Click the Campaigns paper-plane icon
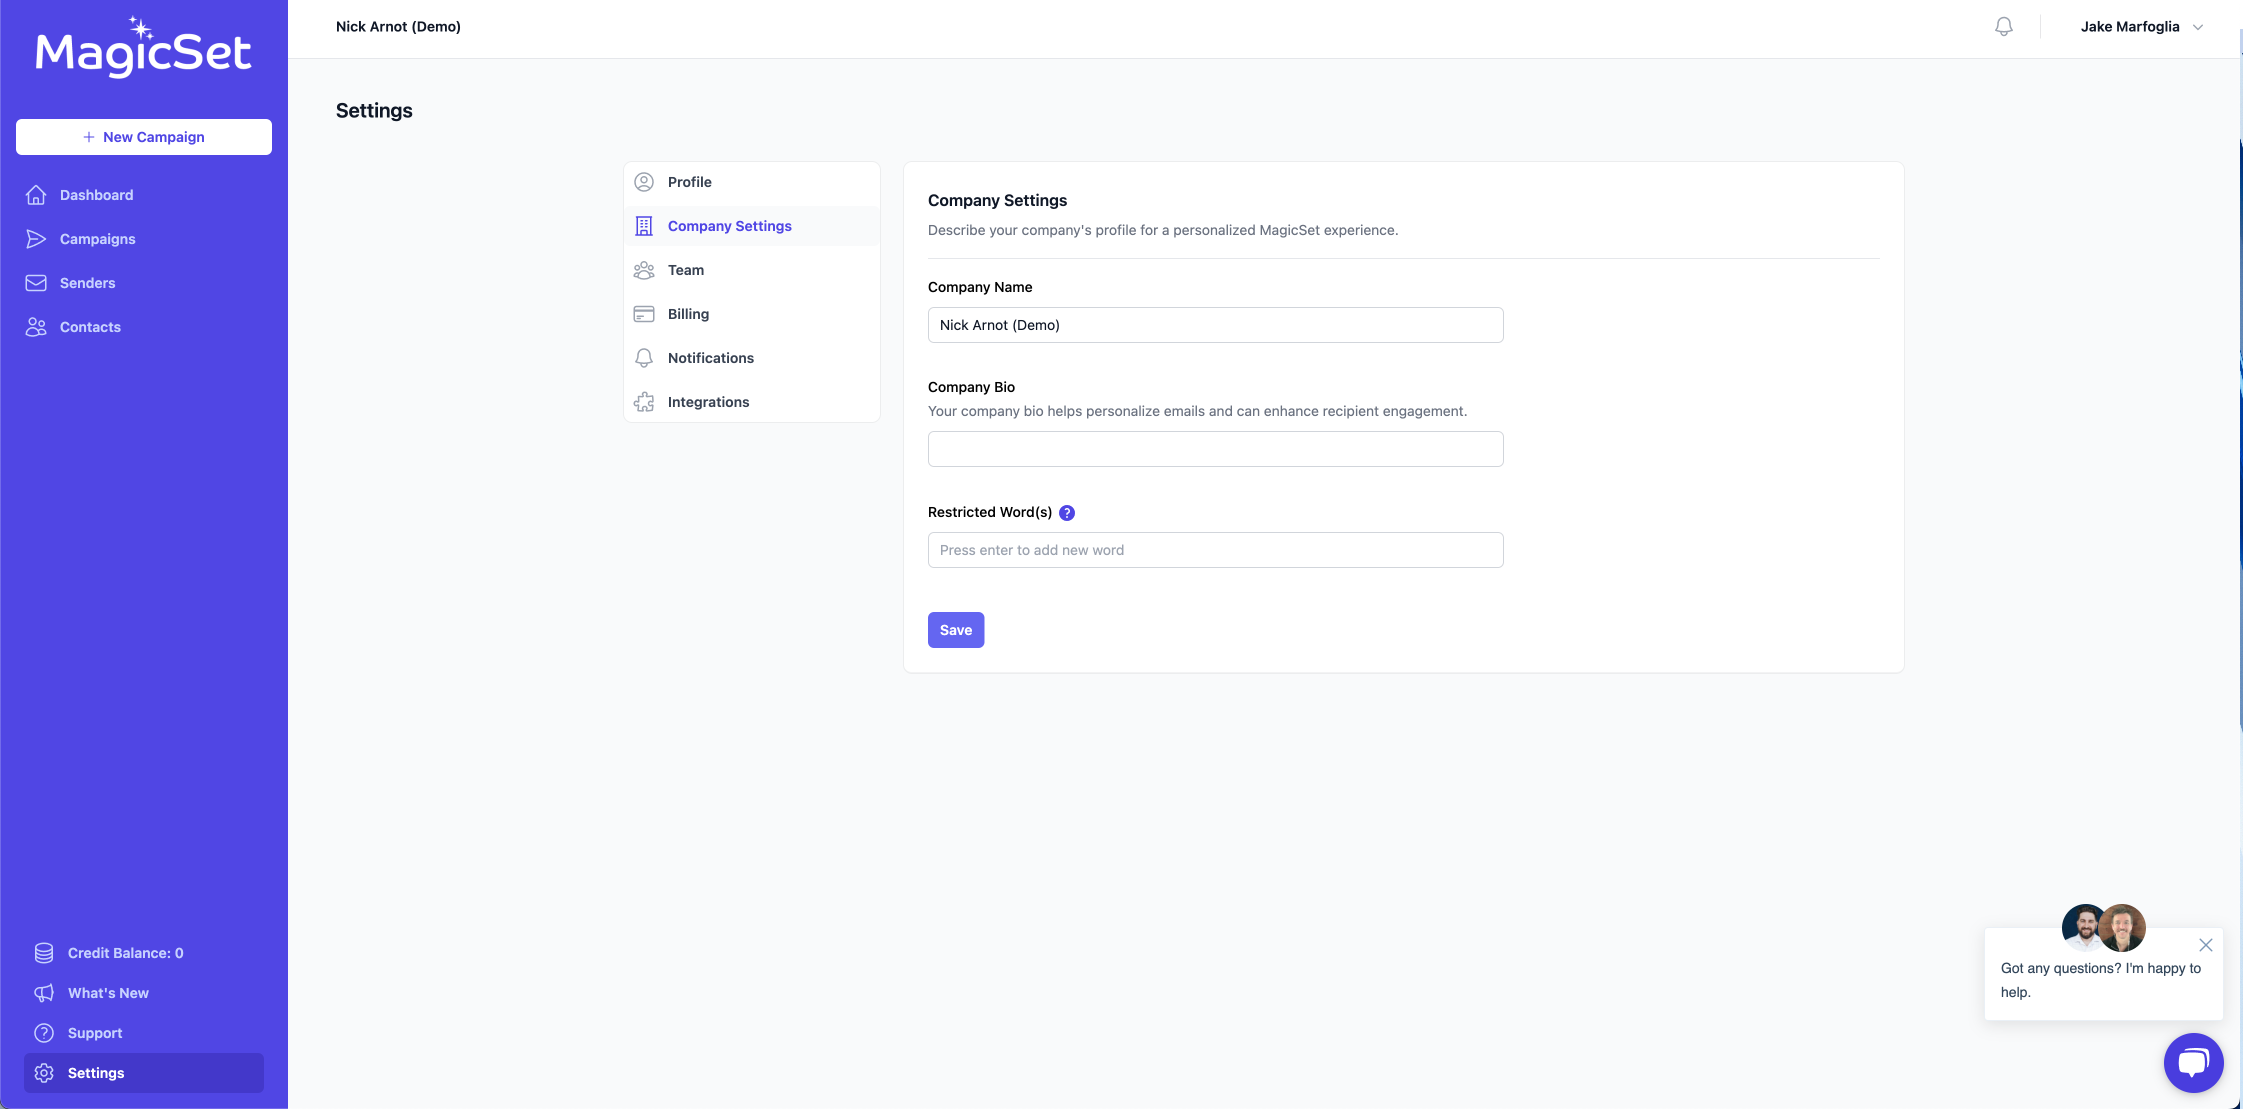 [x=36, y=239]
